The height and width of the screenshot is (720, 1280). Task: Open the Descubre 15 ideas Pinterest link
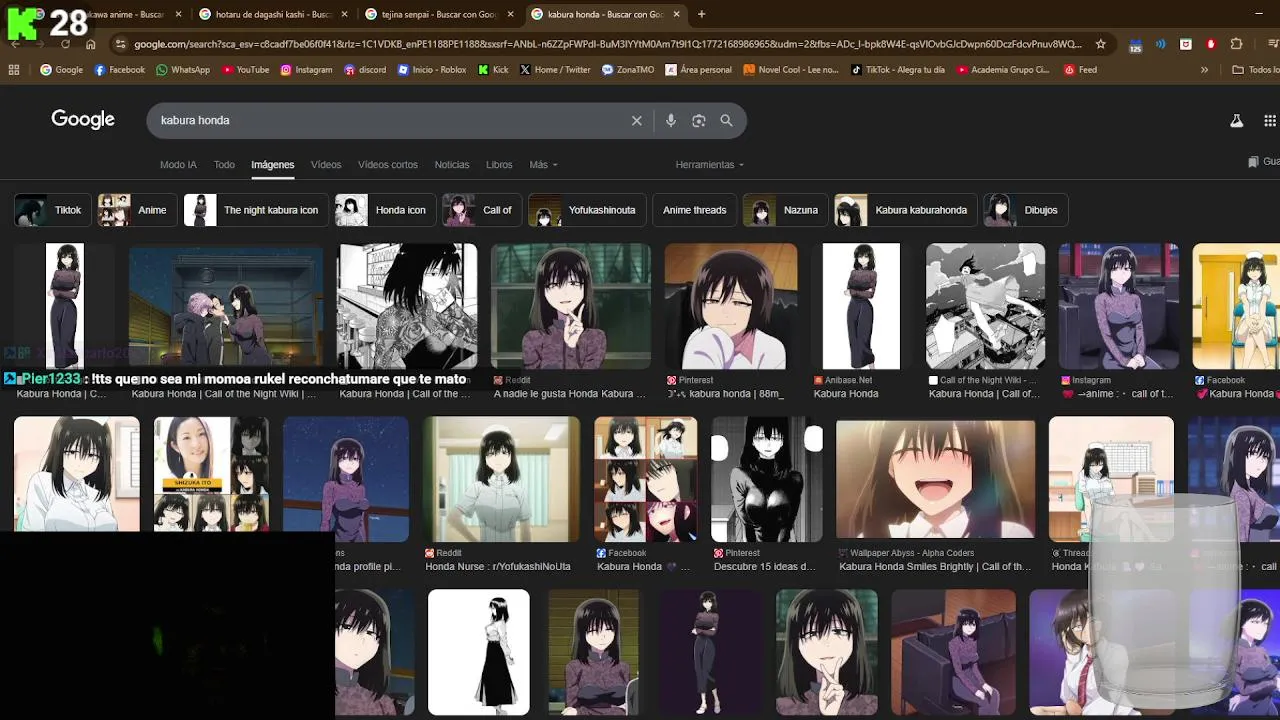[765, 566]
